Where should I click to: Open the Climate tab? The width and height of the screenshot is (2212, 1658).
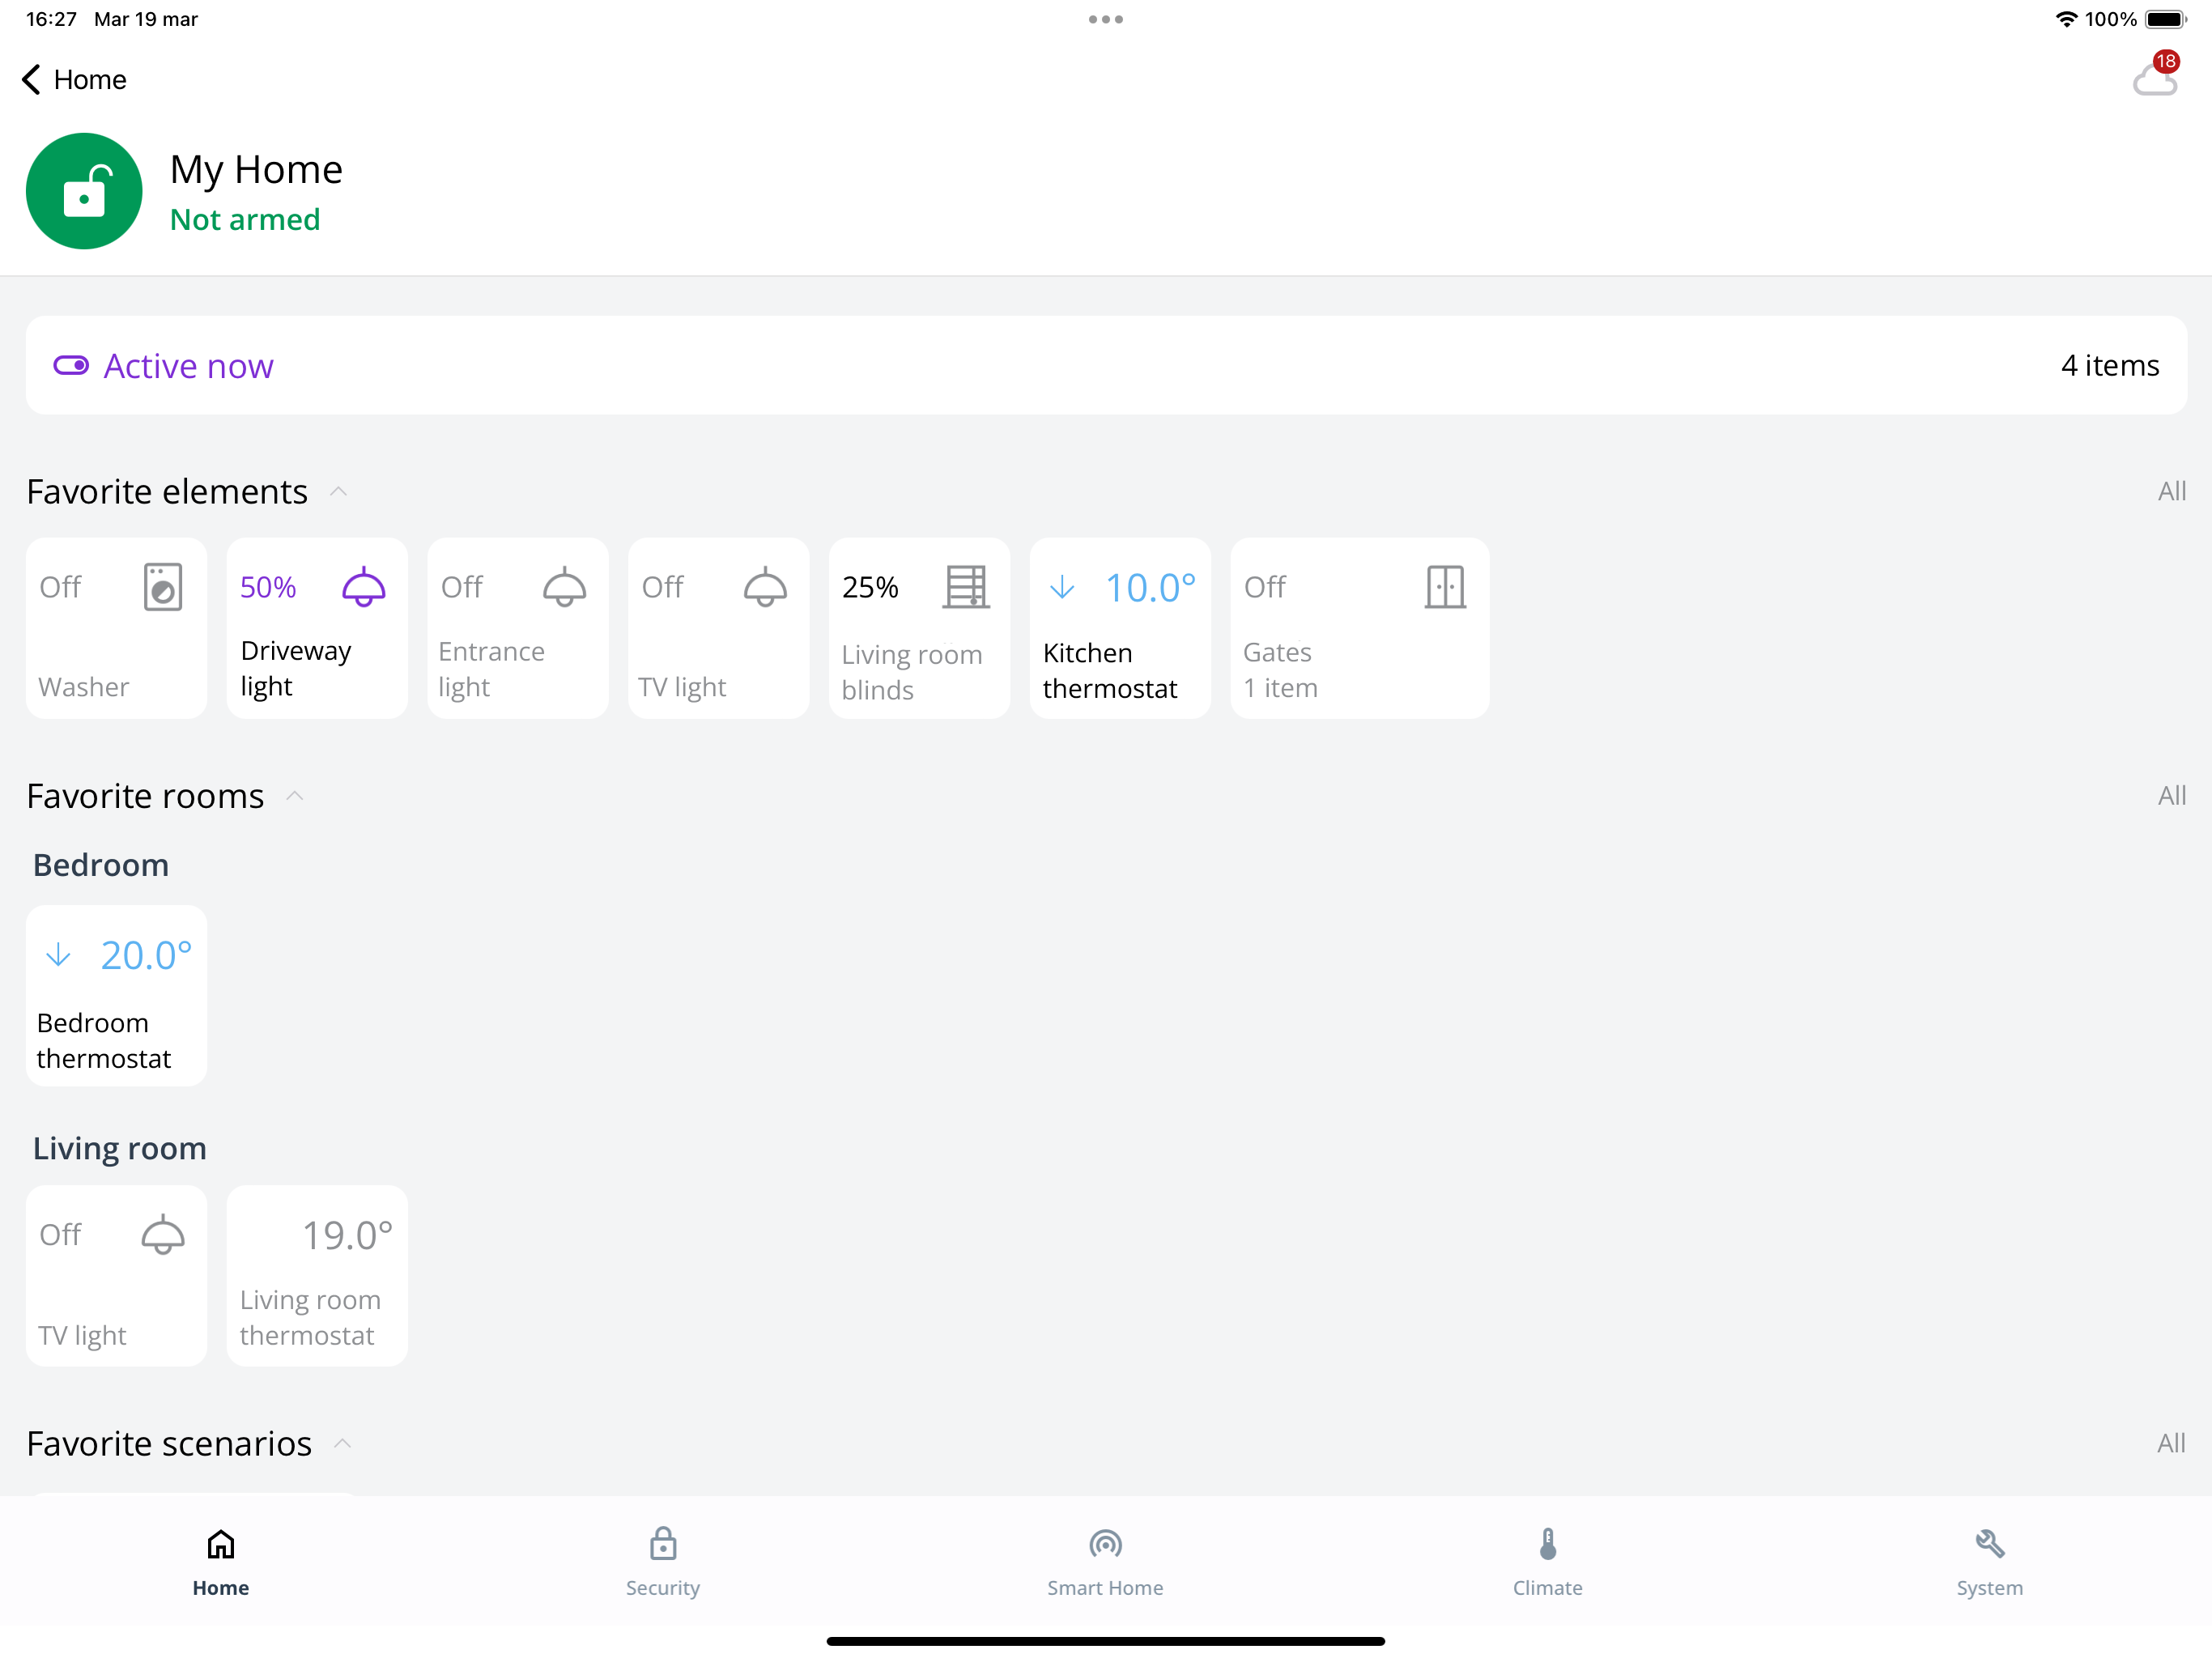tap(1547, 1563)
